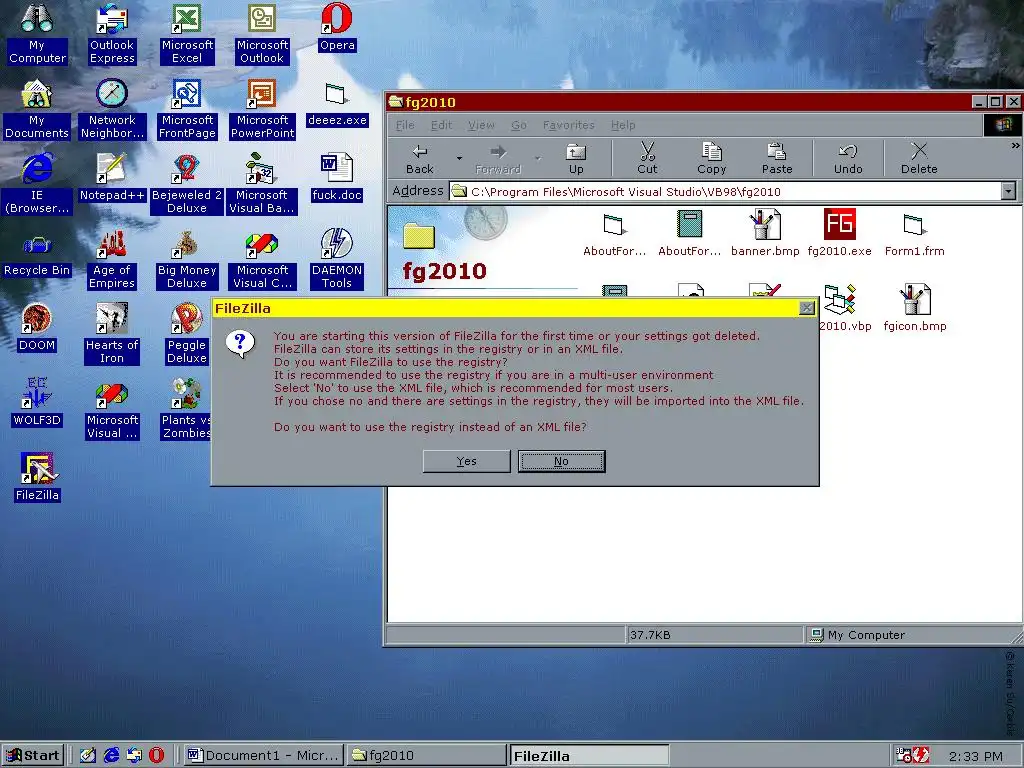The image size is (1024, 768).
Task: Open File menu in fg2010 window
Action: (405, 125)
